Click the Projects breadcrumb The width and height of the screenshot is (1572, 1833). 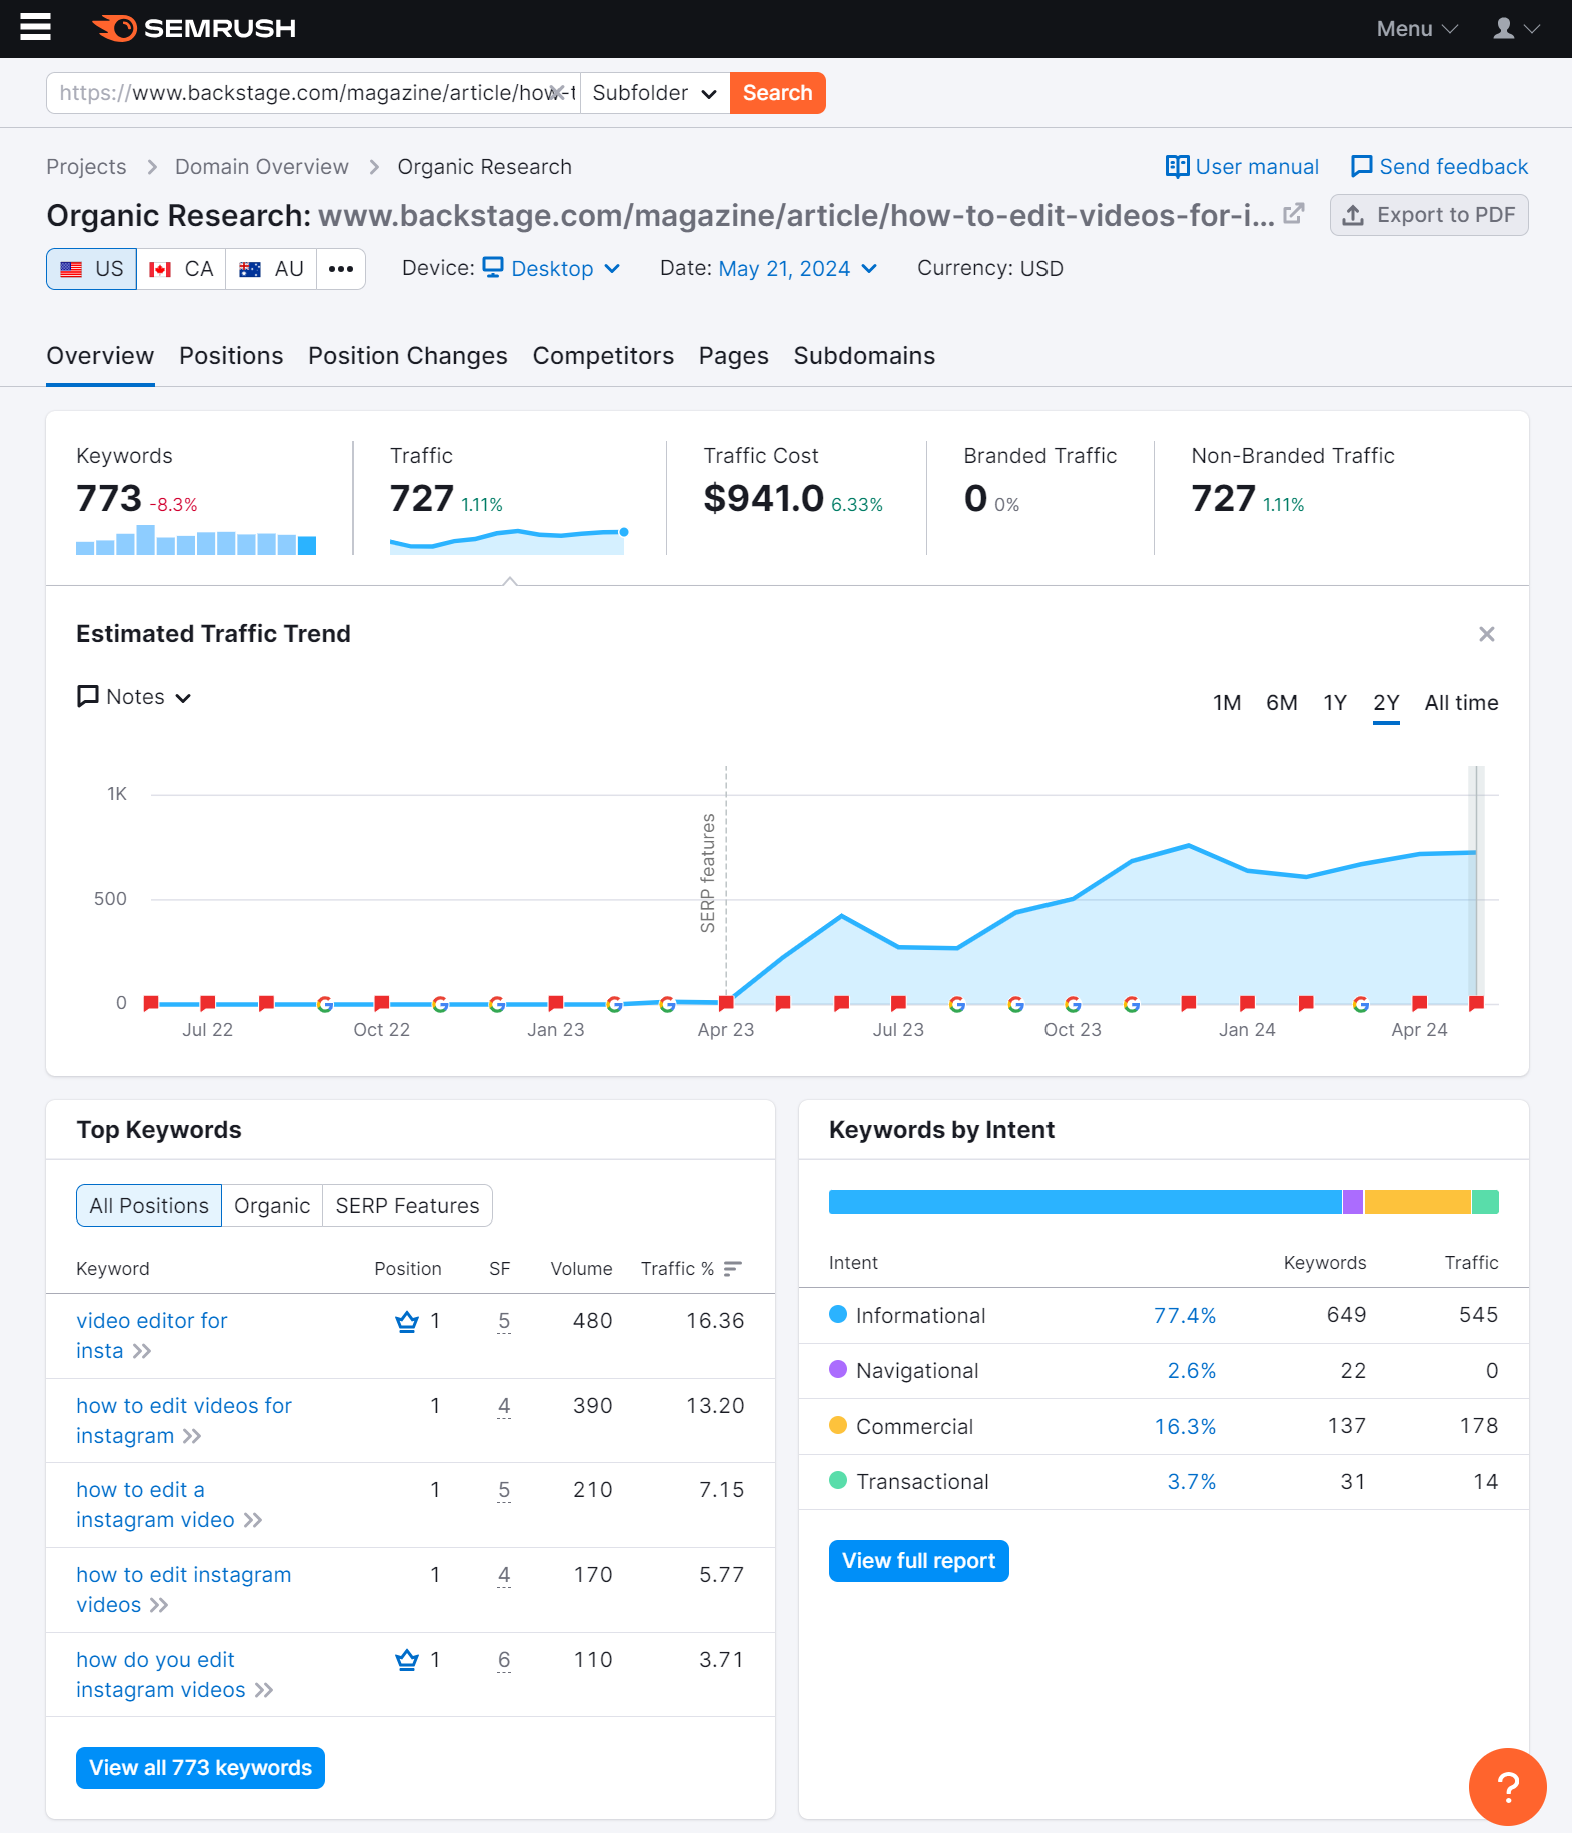tap(86, 167)
